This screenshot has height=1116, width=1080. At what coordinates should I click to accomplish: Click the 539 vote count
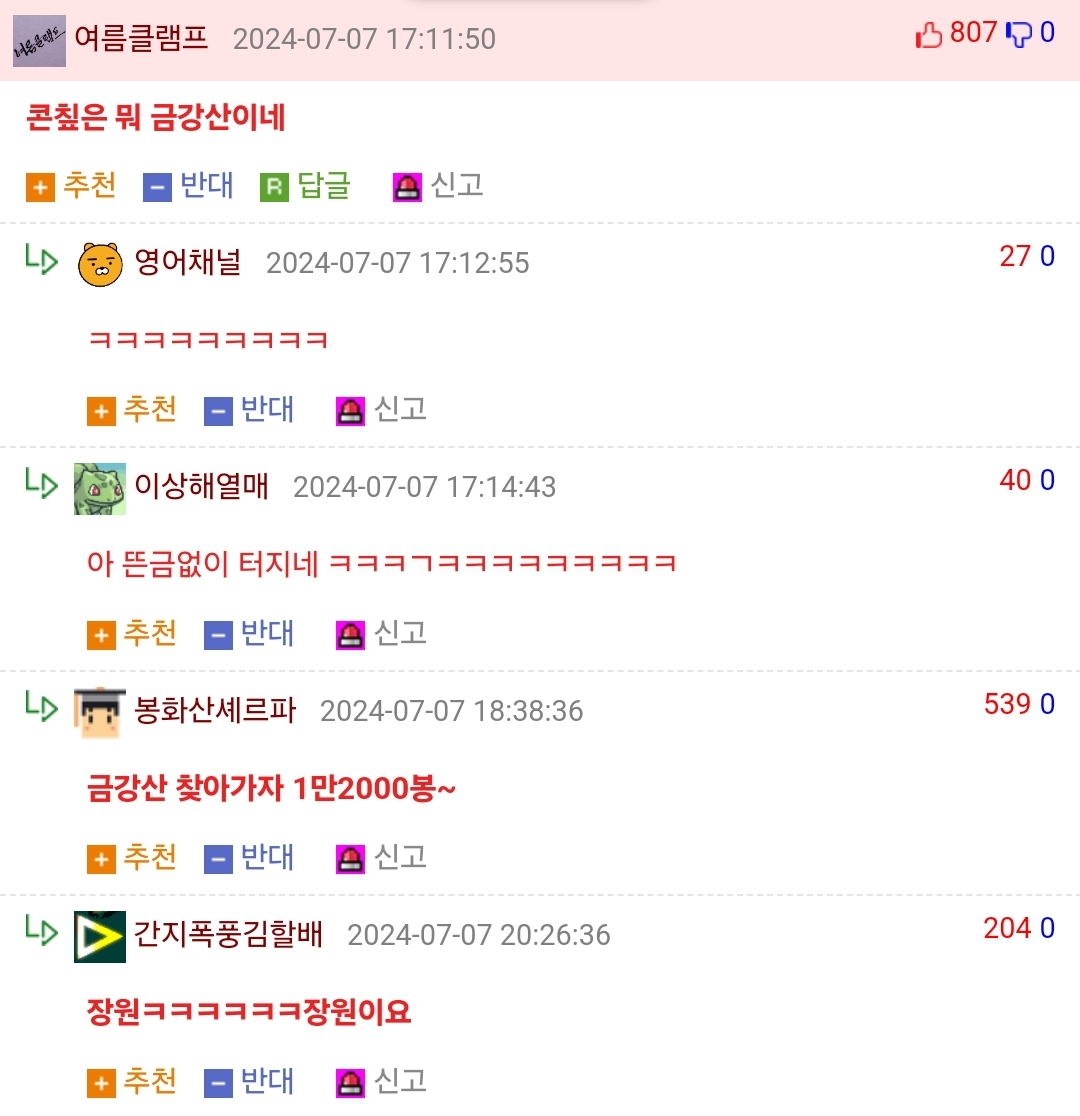(1007, 704)
